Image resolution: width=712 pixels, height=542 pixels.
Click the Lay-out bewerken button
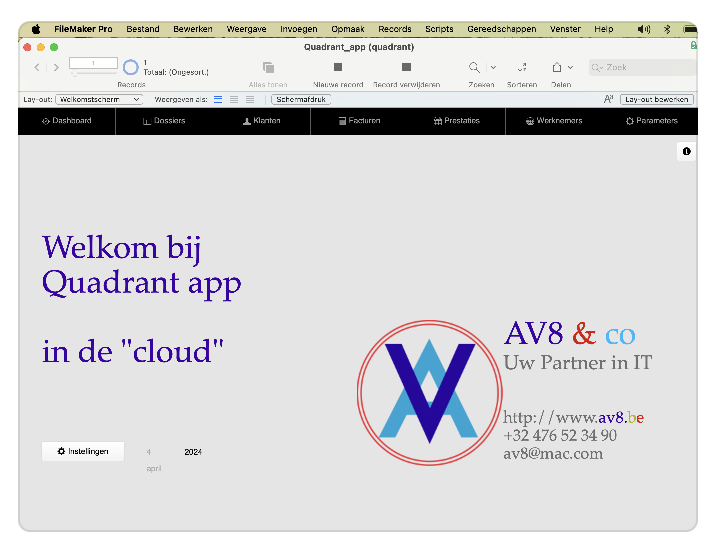point(657,99)
